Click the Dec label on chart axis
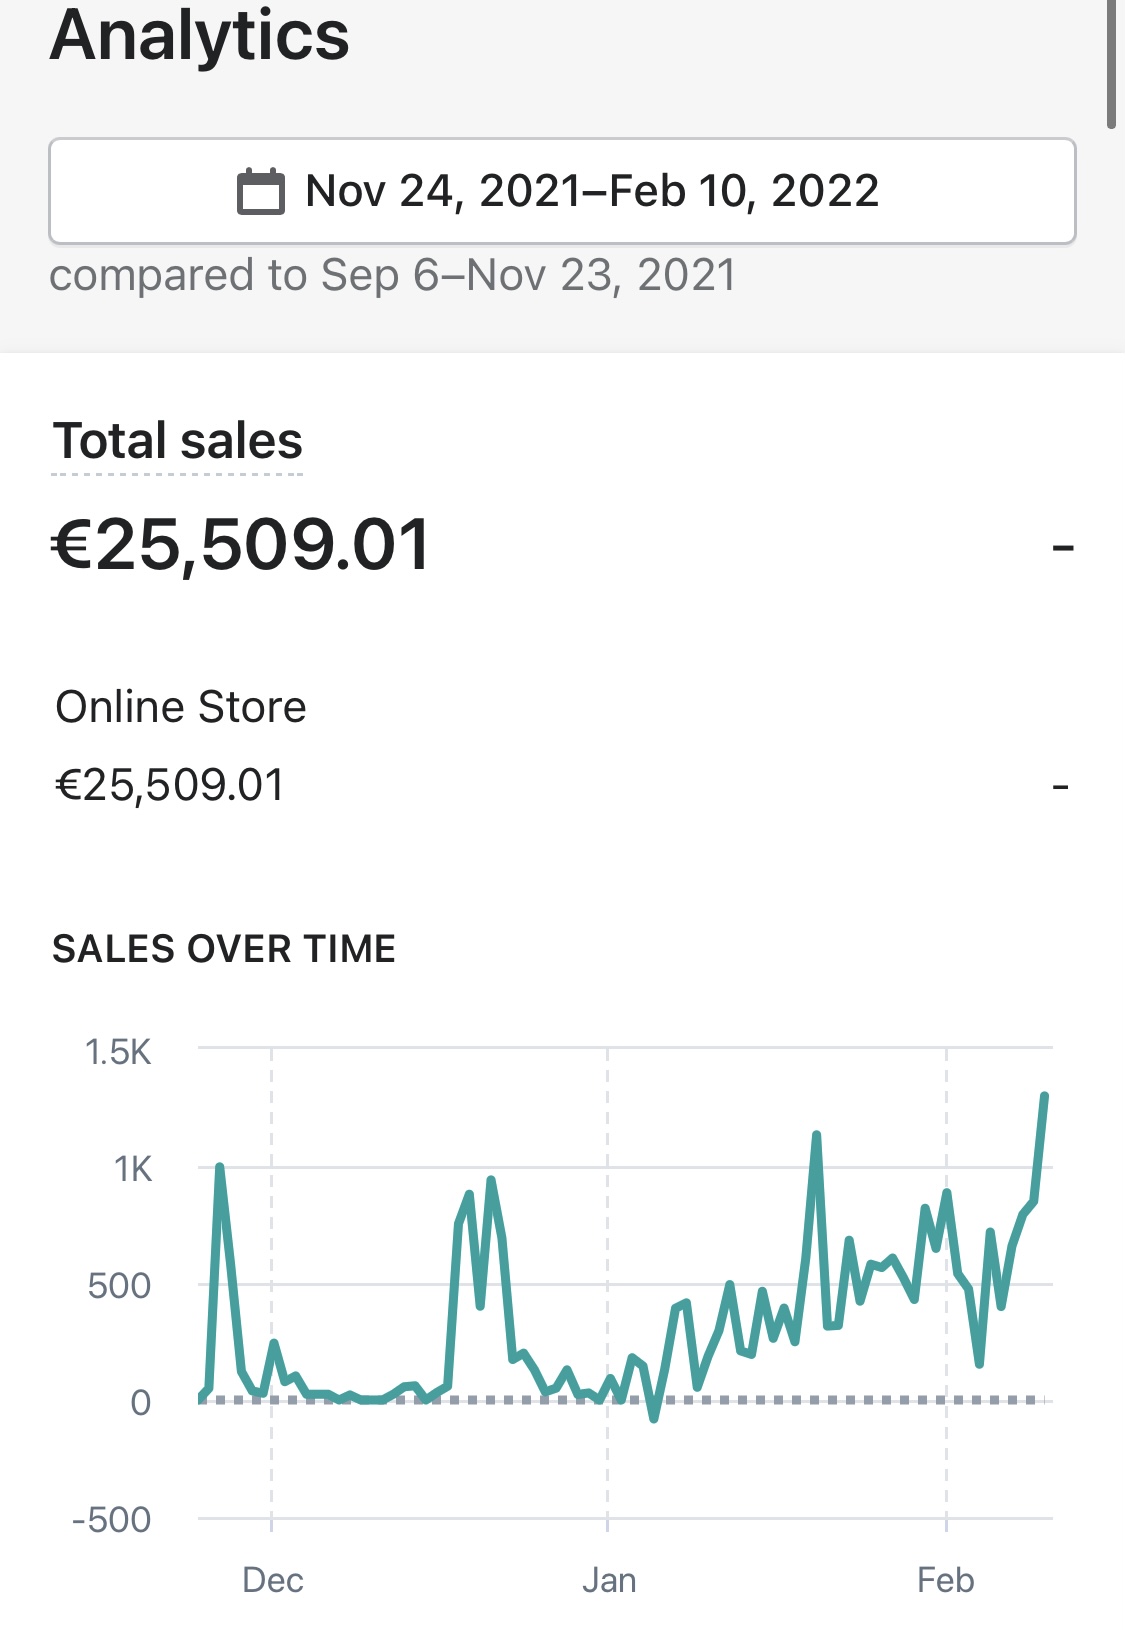Screen dimensions: 1125x1630 coord(272,1580)
